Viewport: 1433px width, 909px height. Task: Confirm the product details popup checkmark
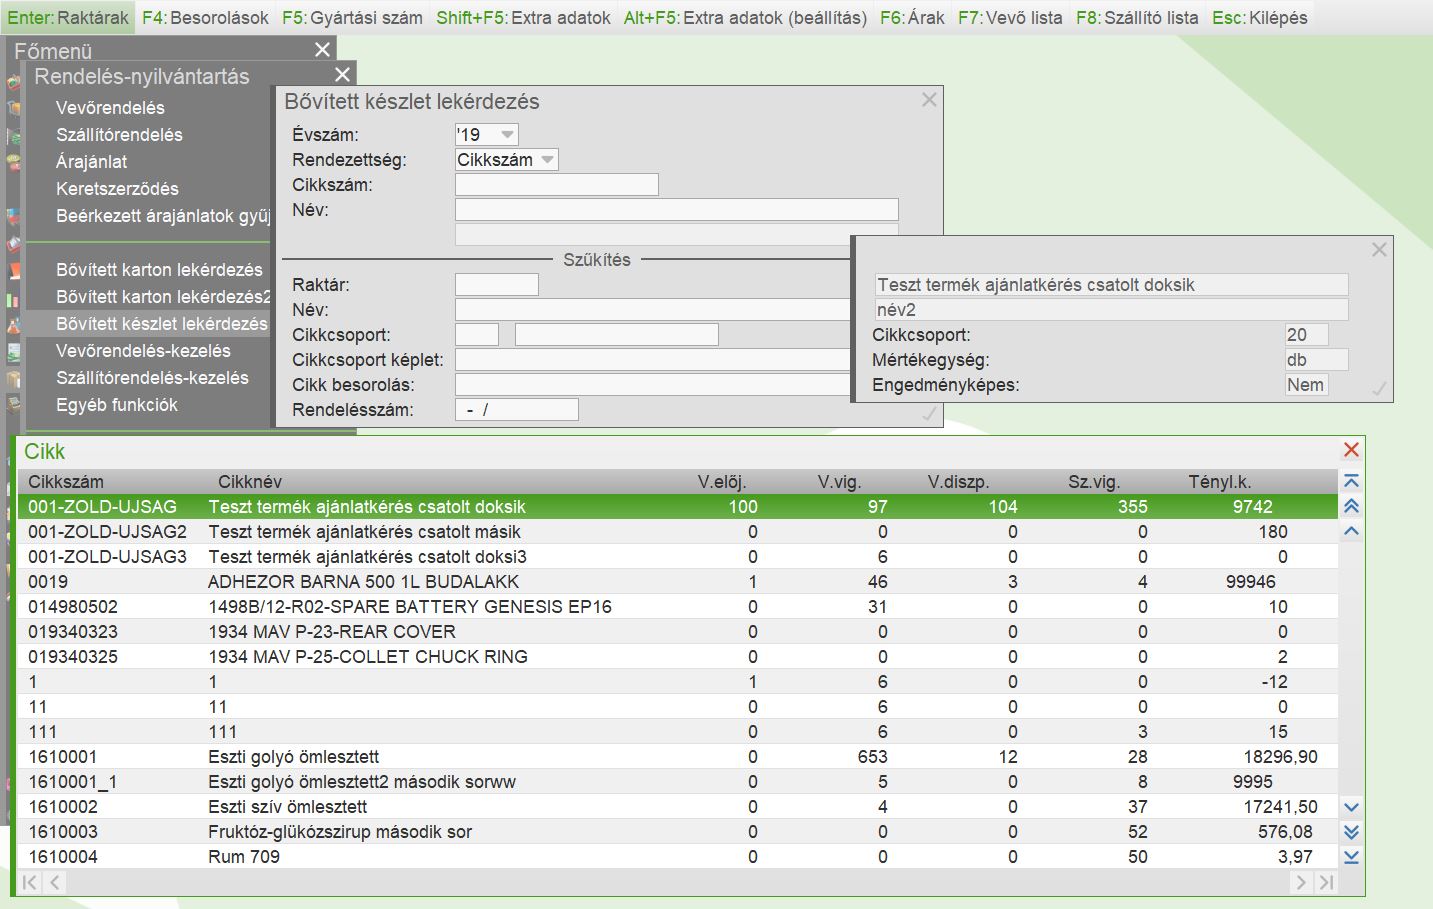point(1379,388)
